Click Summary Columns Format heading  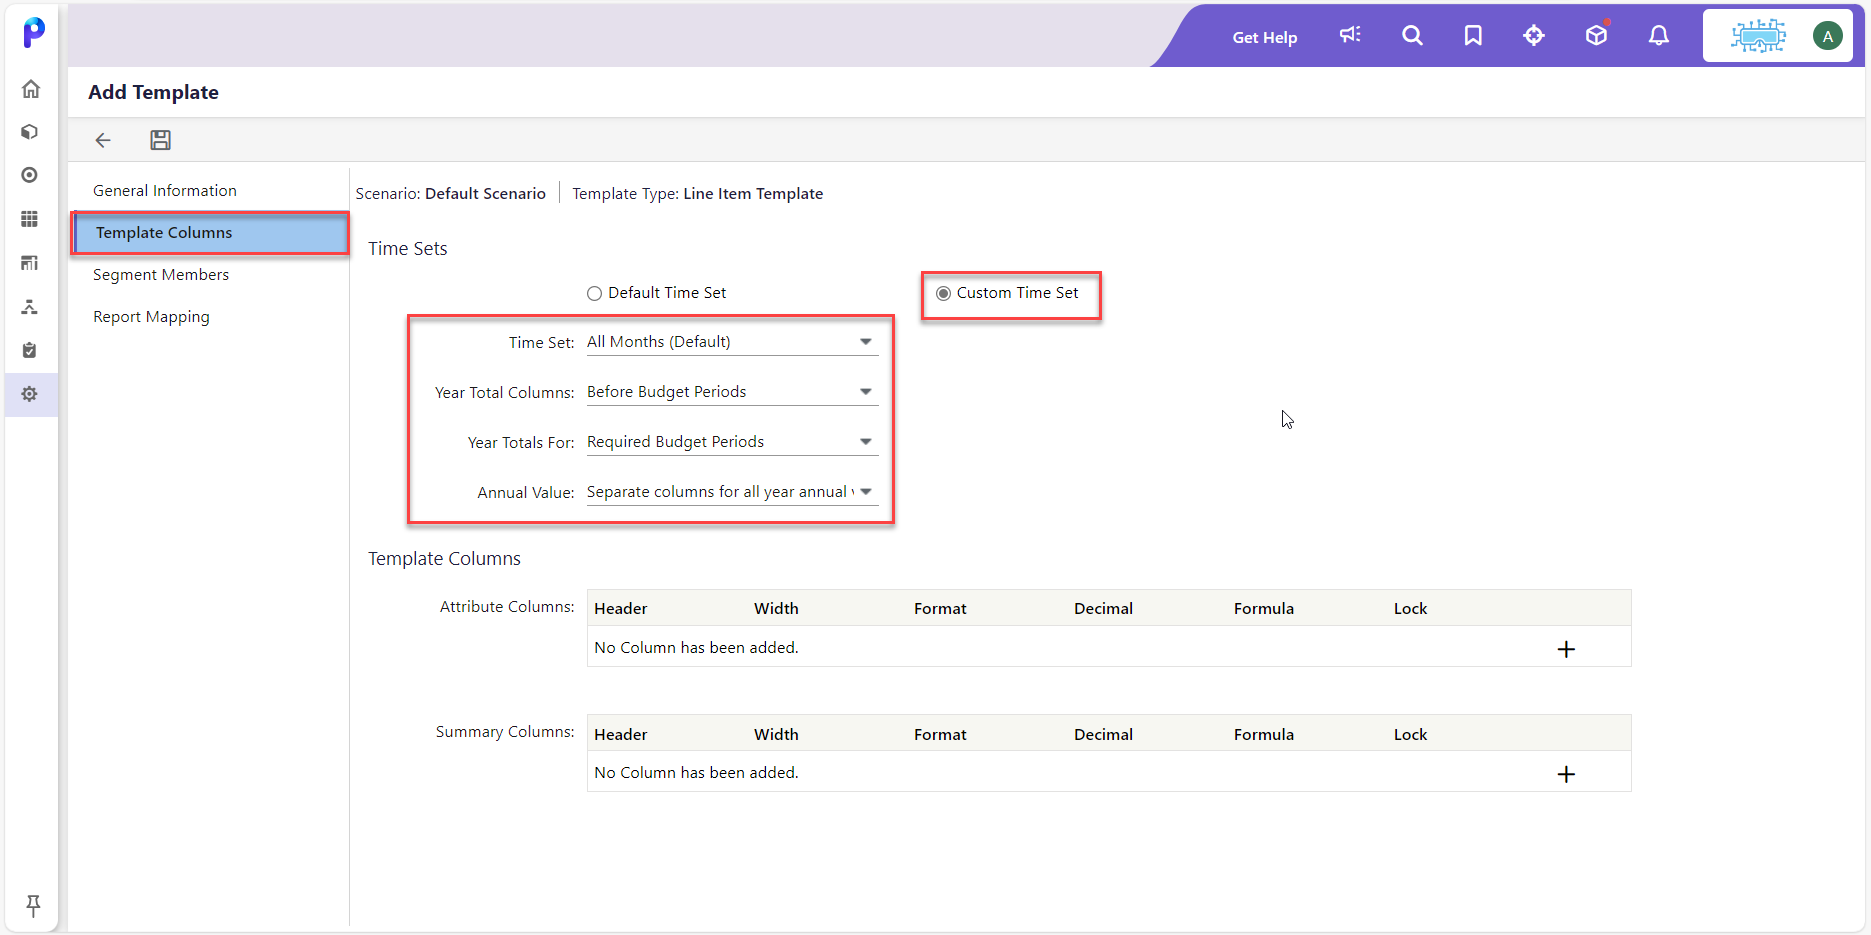940,734
